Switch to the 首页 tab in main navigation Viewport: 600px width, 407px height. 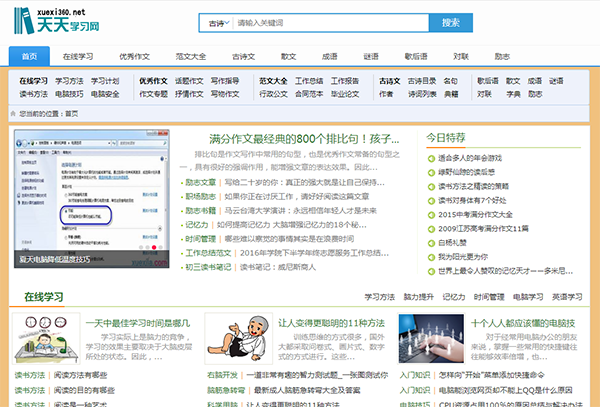coord(29,56)
